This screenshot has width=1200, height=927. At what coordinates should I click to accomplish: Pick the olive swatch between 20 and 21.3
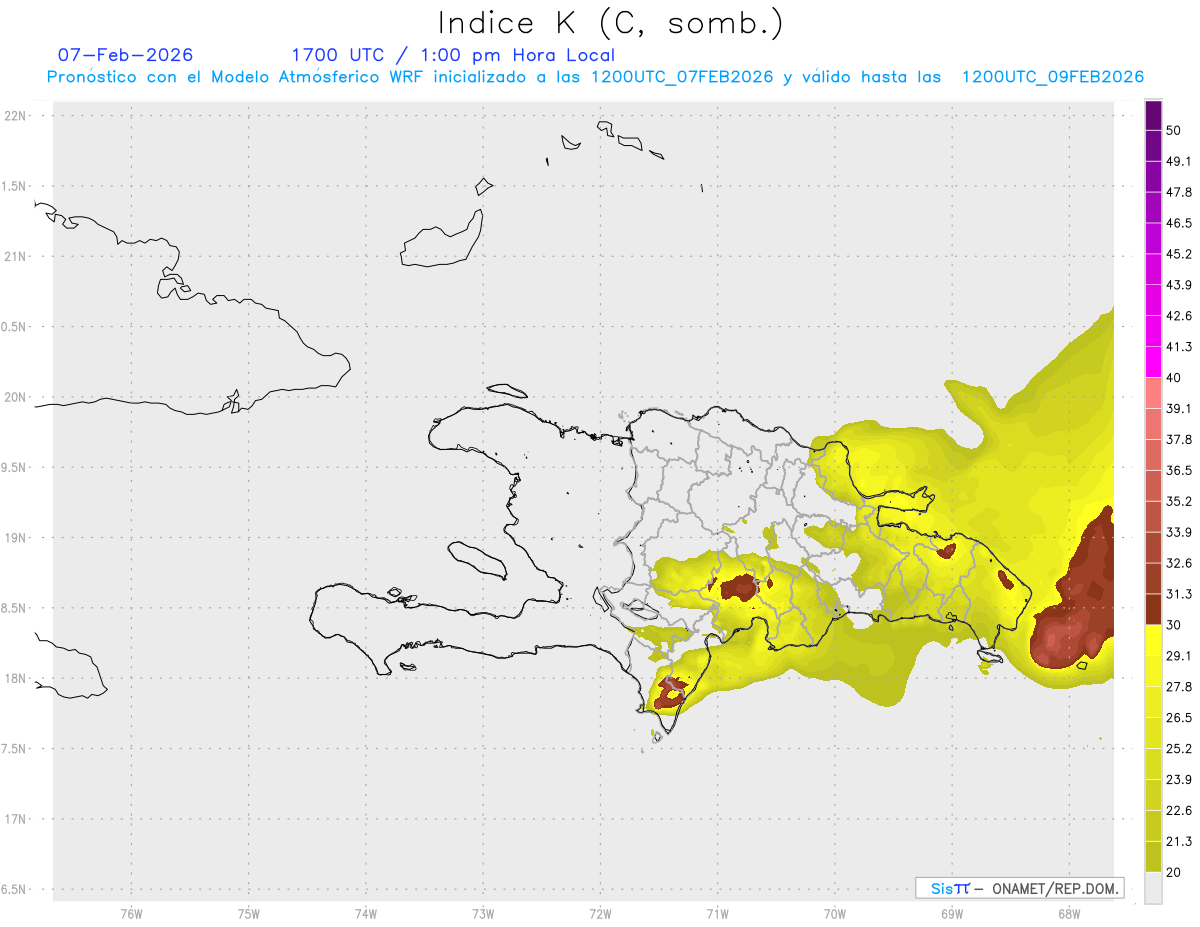1153,857
